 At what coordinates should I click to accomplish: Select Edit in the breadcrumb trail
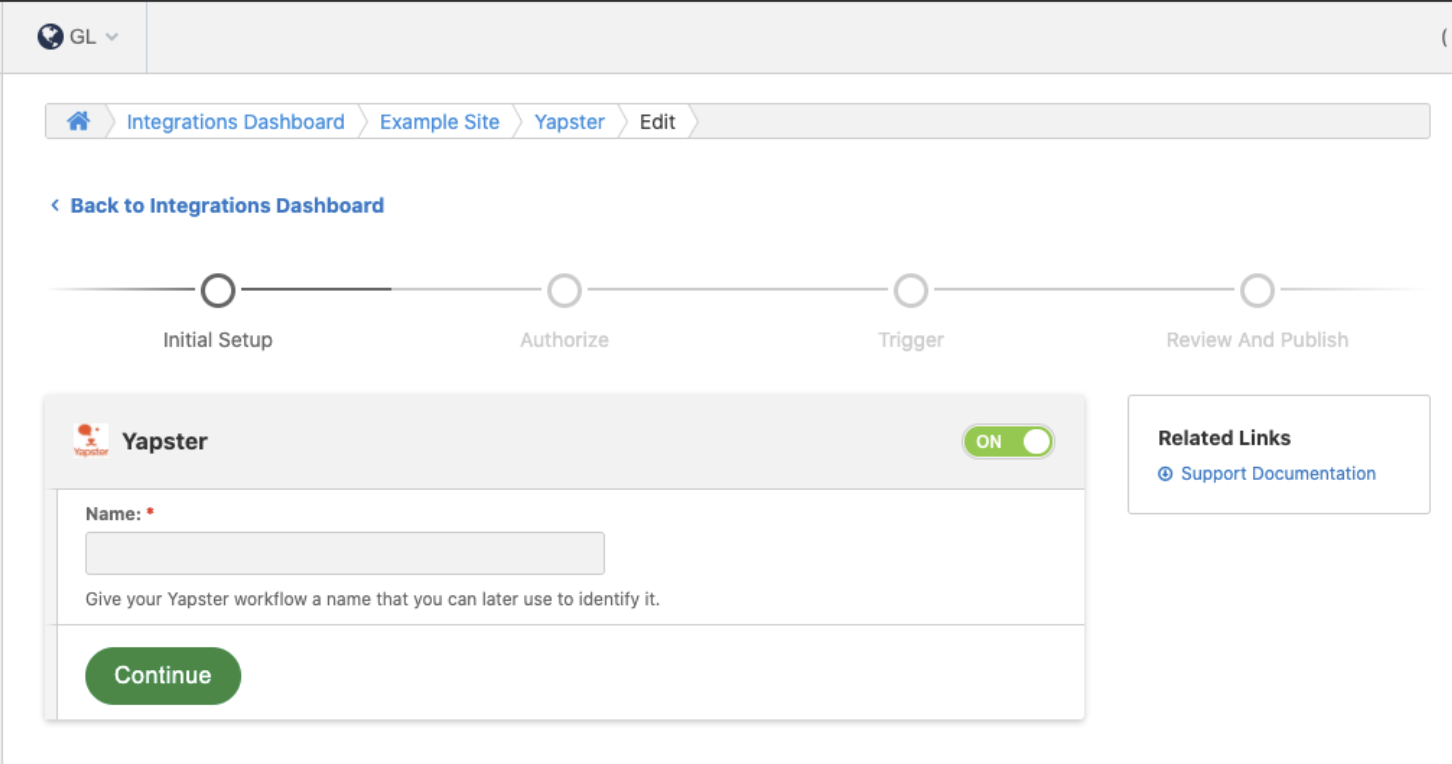(656, 121)
